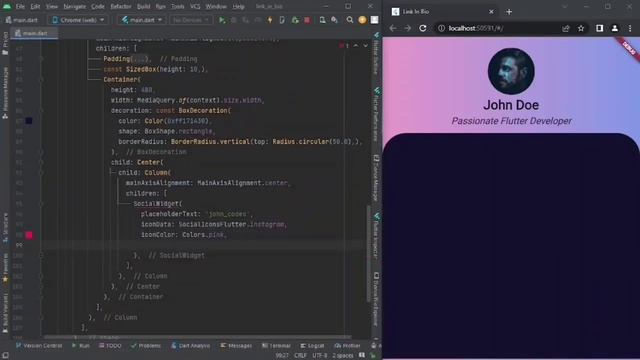640x360 pixels.
Task: Open the Logcat tool window
Action: (312, 346)
